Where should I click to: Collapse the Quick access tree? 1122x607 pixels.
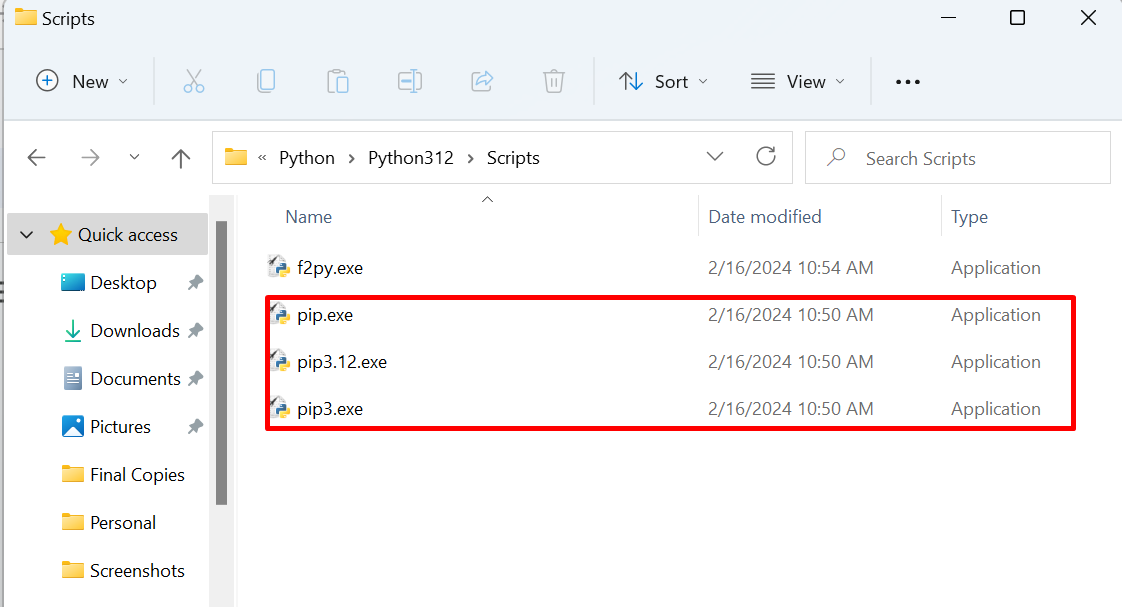pos(26,235)
